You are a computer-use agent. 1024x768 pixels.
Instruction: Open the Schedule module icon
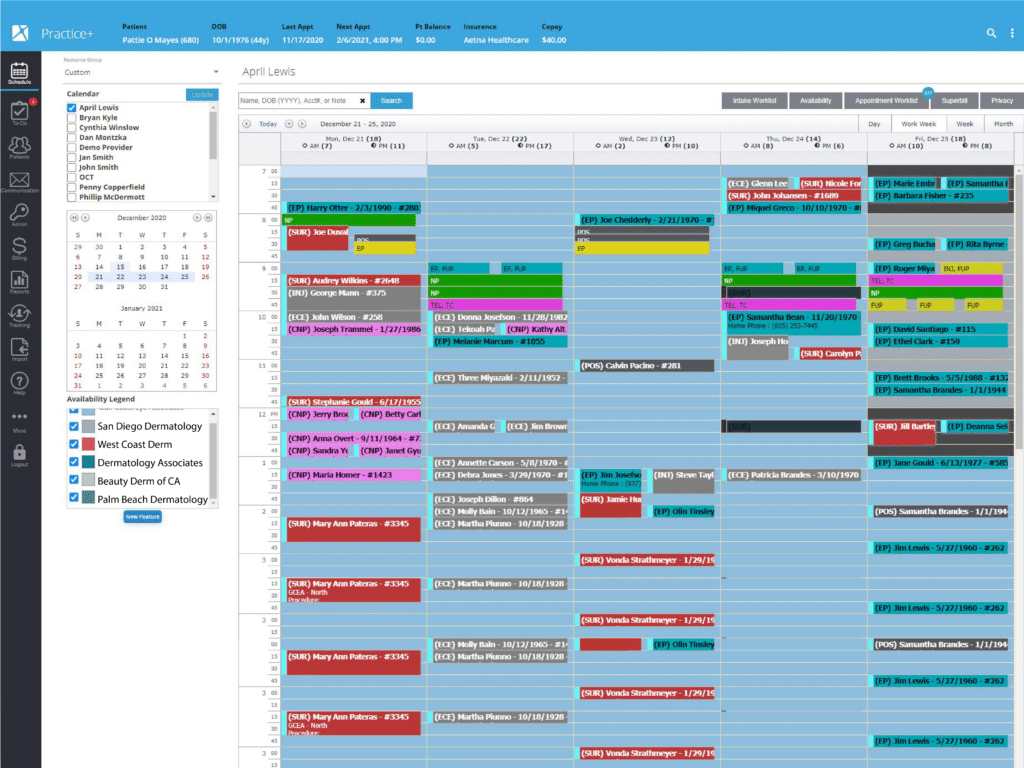(x=19, y=71)
